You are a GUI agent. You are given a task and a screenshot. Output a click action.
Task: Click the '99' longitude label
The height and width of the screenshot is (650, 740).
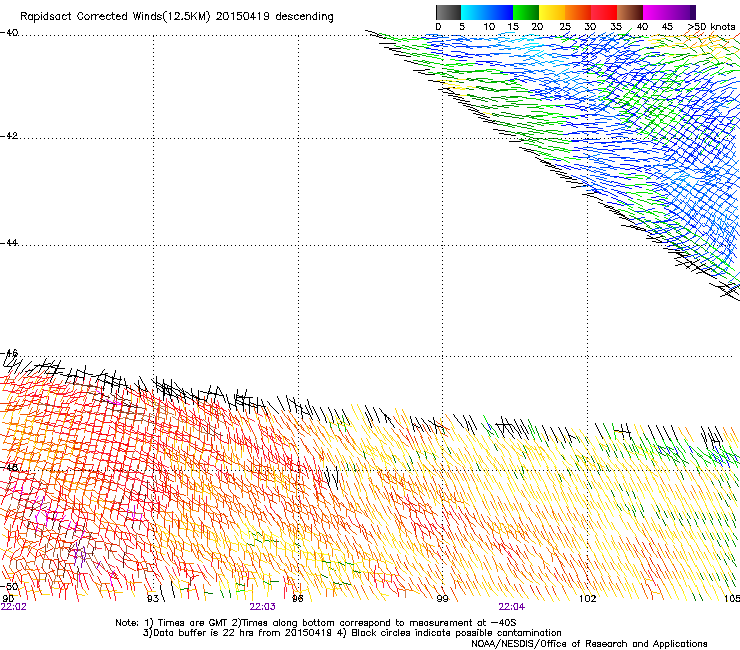(442, 599)
